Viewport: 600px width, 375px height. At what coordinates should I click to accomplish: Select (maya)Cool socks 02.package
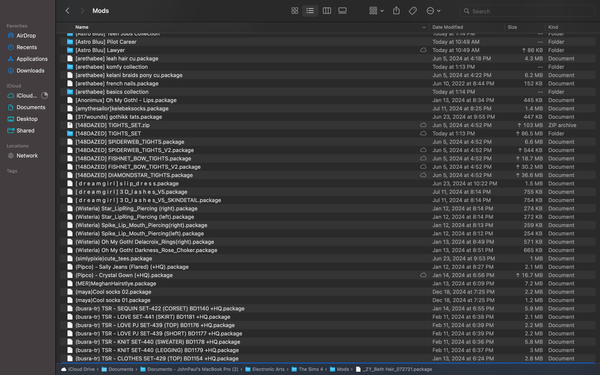(329, 292)
